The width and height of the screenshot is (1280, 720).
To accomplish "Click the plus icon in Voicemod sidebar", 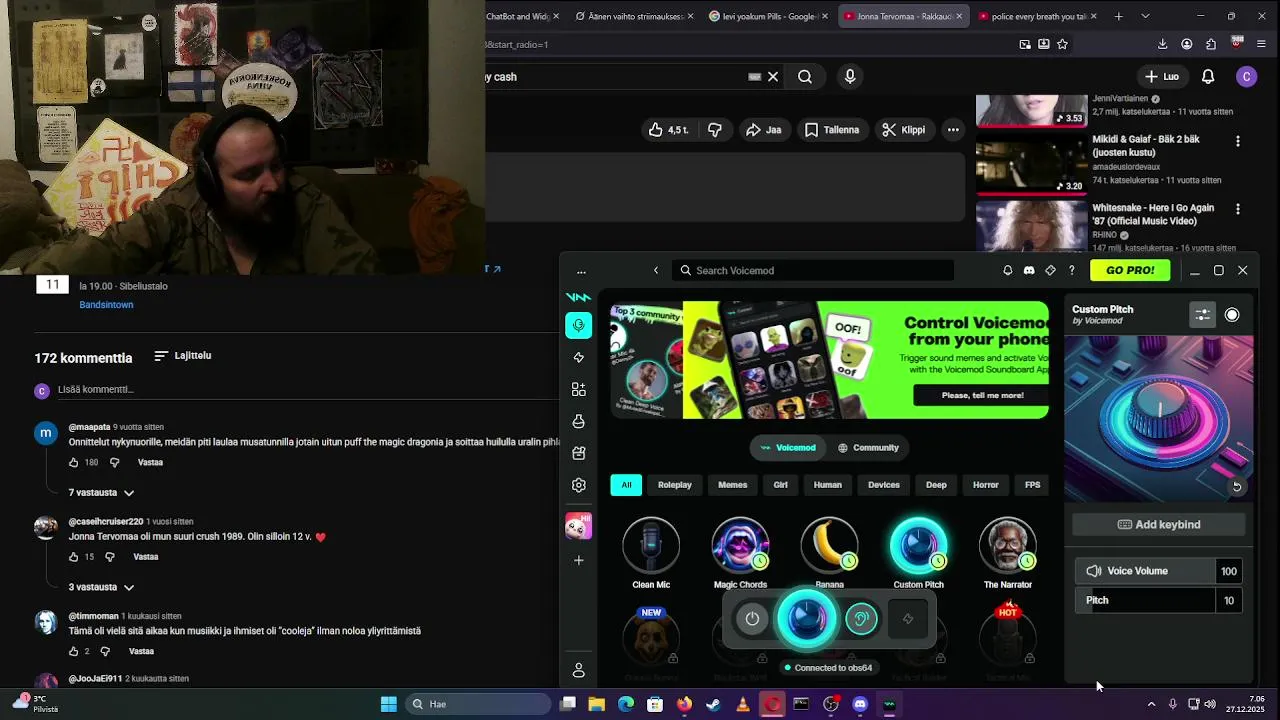I will (578, 560).
